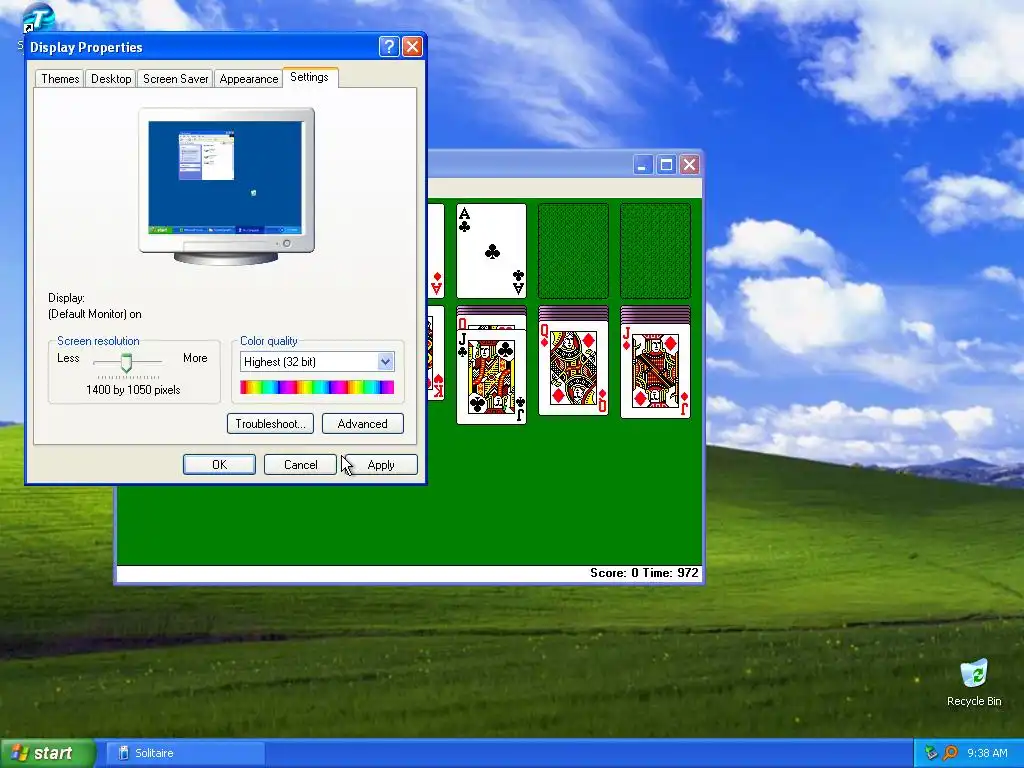The height and width of the screenshot is (768, 1024).
Task: Click the Jack of Diamonds card
Action: [656, 371]
